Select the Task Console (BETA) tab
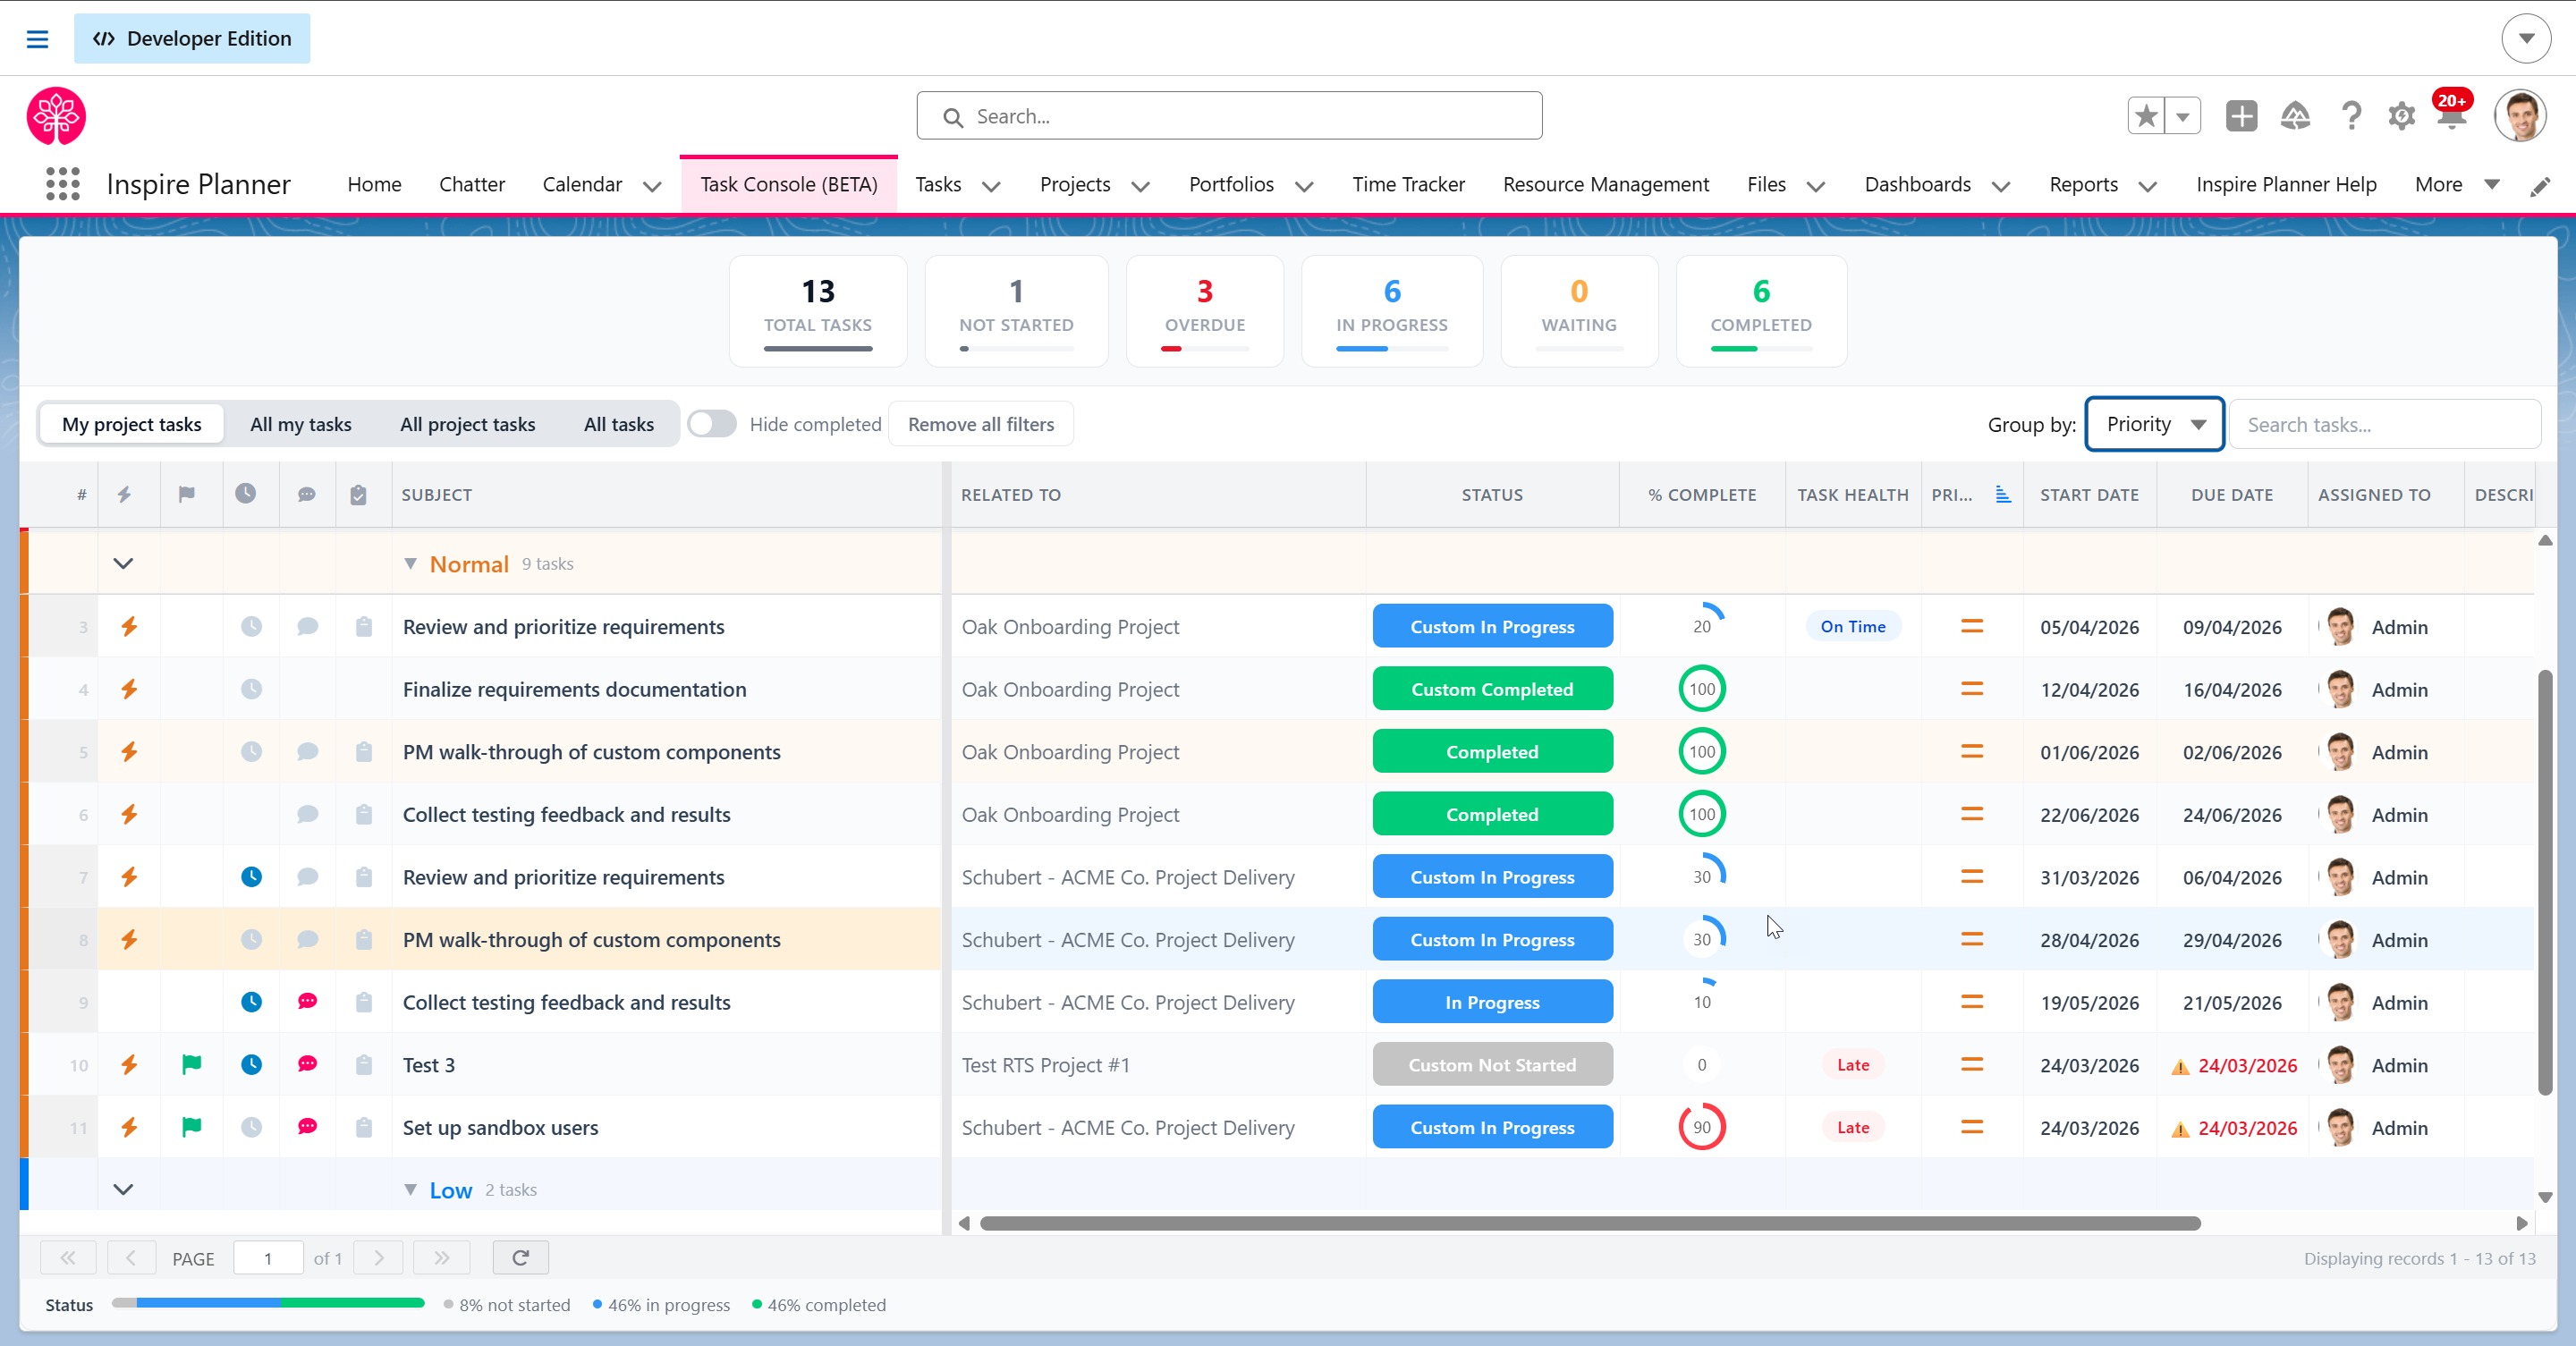 coord(788,184)
